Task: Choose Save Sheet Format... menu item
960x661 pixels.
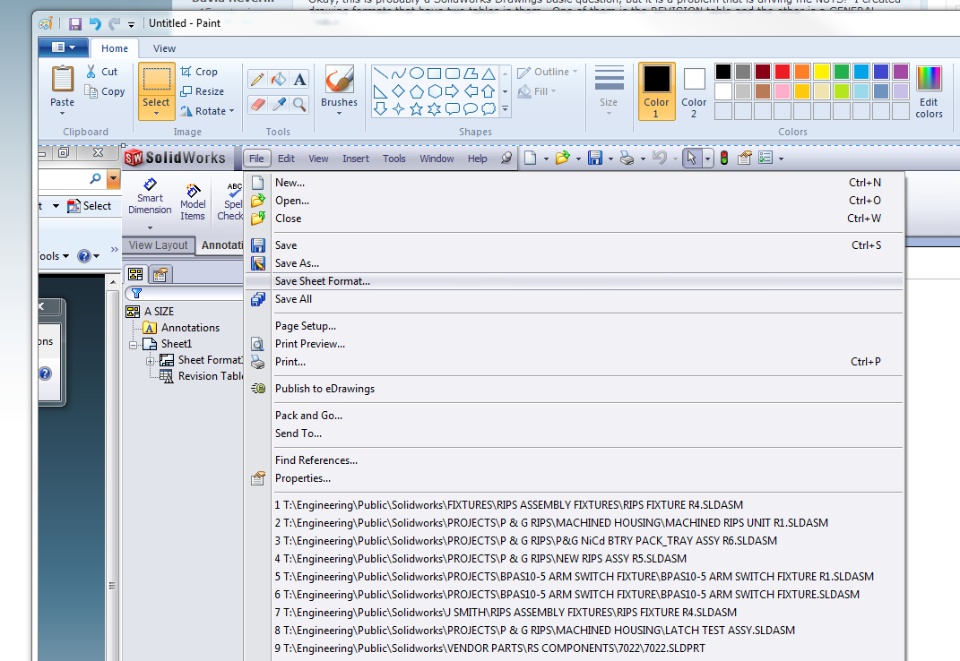Action: [574, 281]
